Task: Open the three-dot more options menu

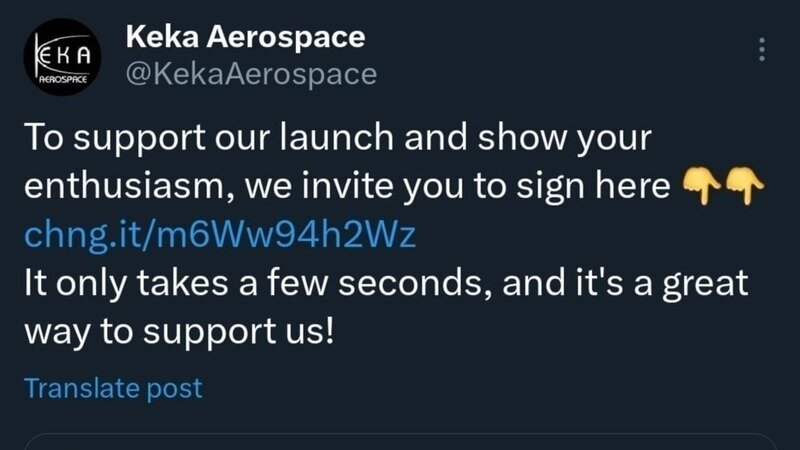Action: (762, 50)
